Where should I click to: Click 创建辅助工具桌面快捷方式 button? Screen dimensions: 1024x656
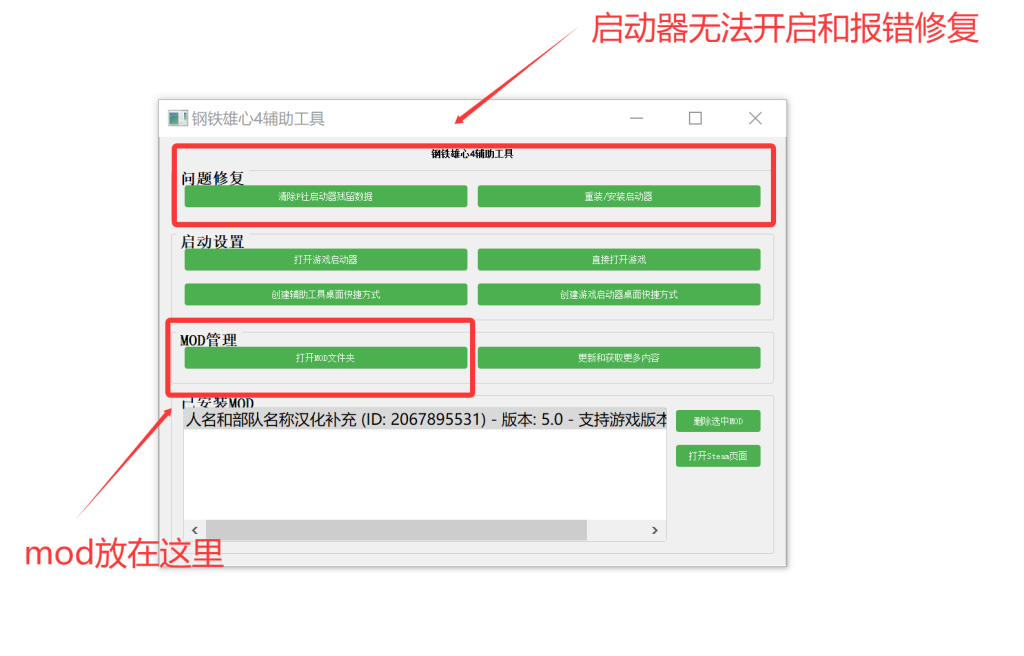coord(325,295)
